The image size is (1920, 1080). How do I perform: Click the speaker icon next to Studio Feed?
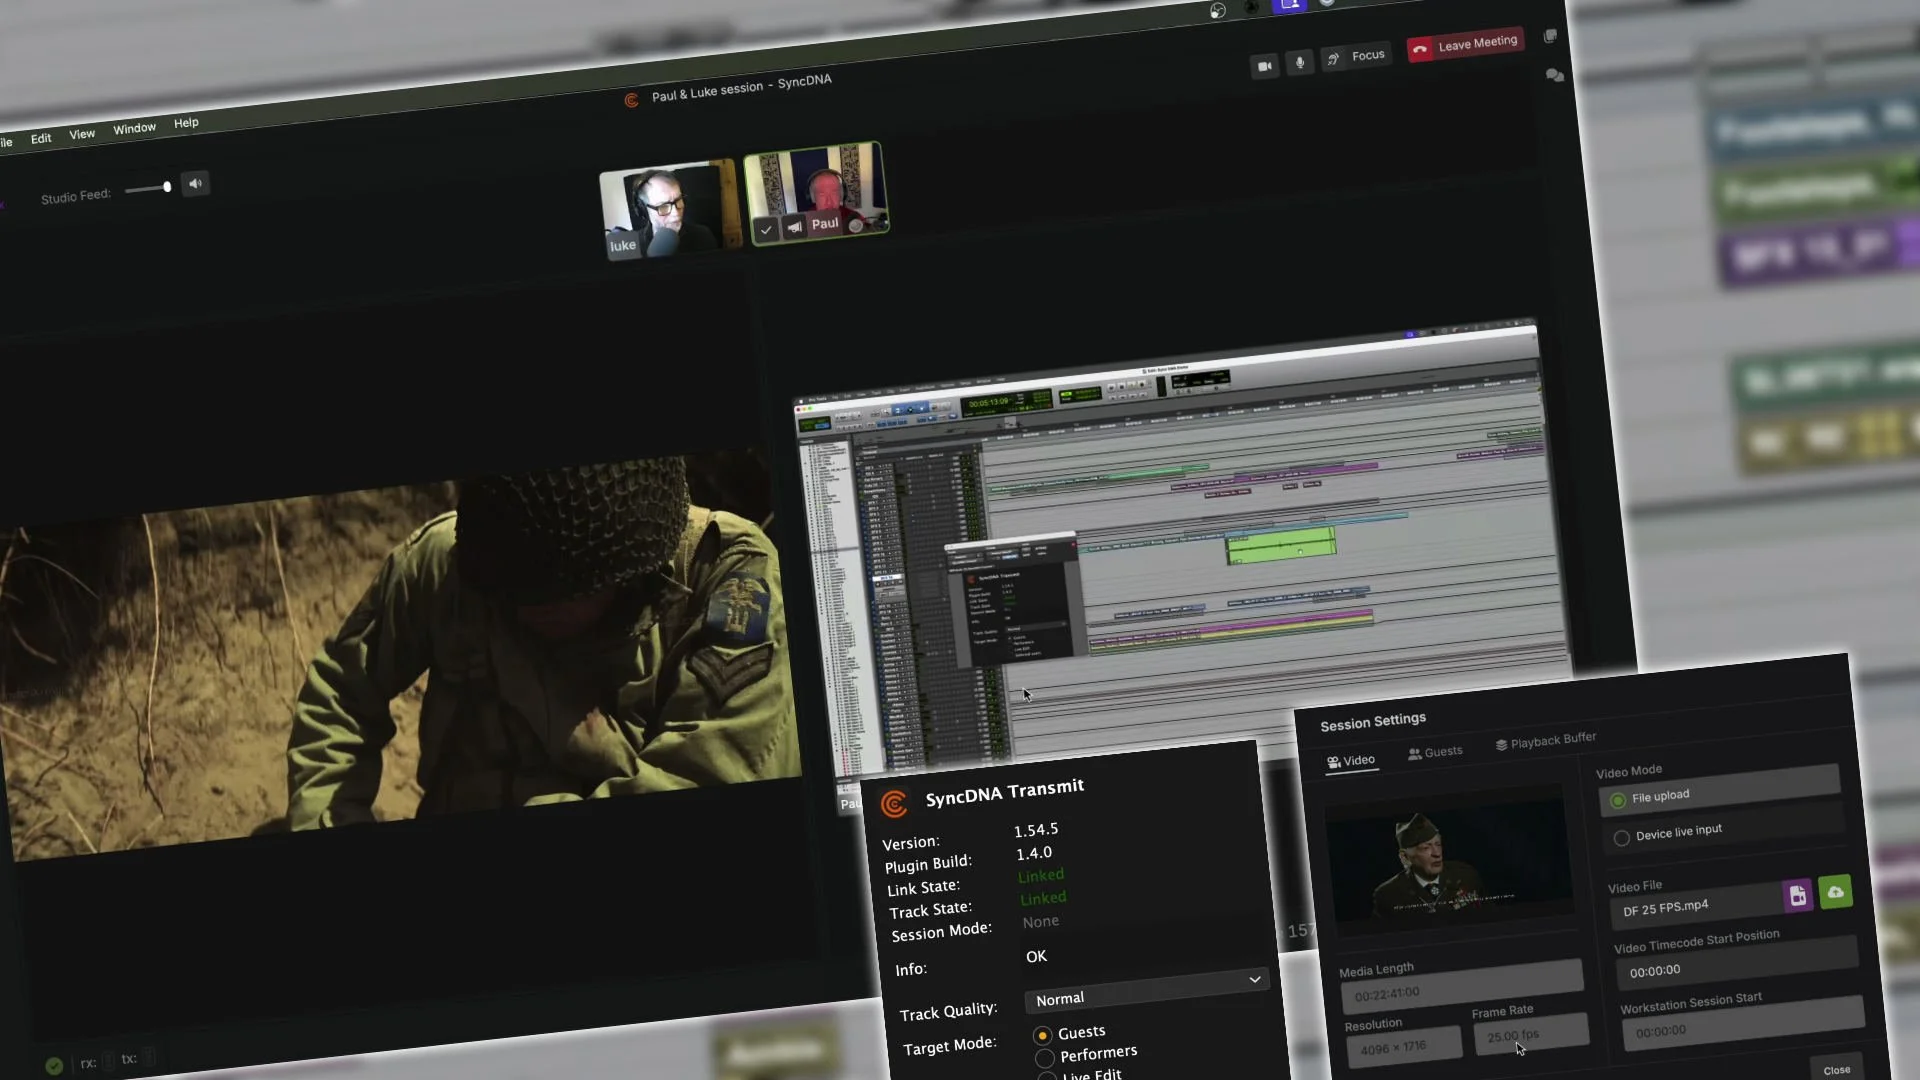pyautogui.click(x=195, y=183)
